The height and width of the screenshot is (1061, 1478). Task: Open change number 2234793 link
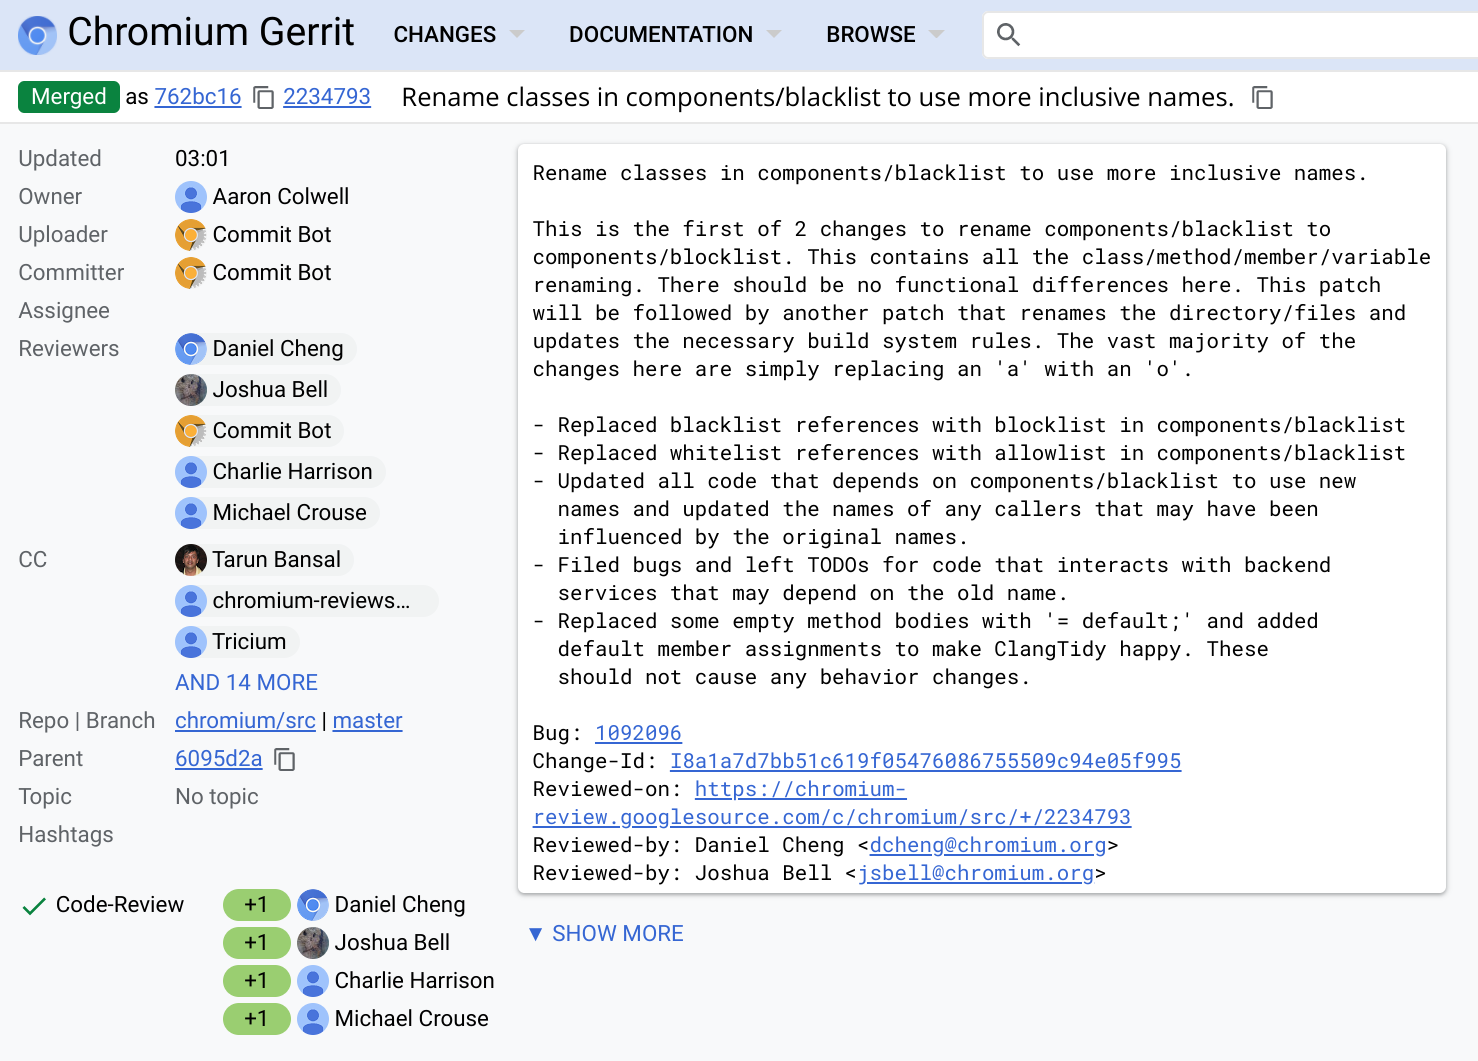click(x=326, y=97)
